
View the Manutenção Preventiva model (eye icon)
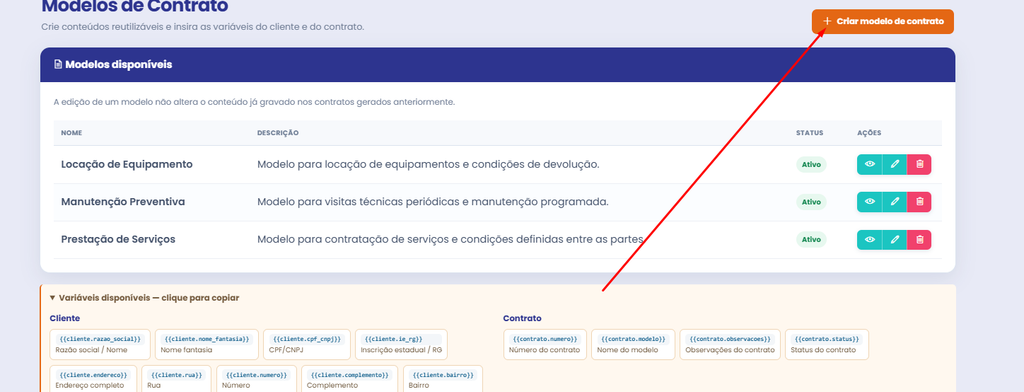869,202
